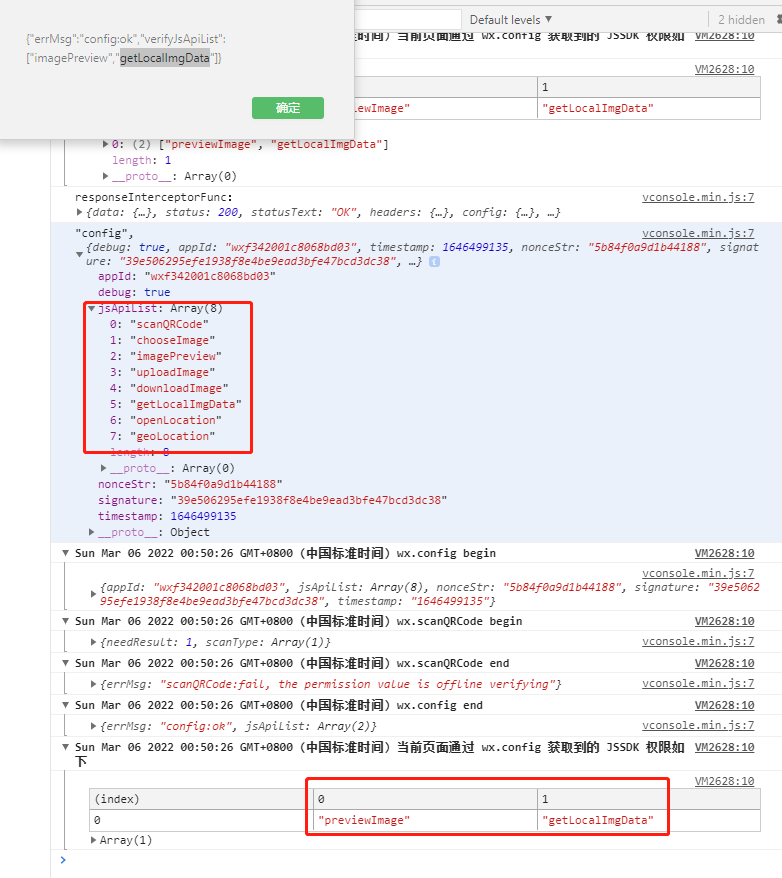
Task: Click the '2 hidden' messages label
Action: coord(741,20)
